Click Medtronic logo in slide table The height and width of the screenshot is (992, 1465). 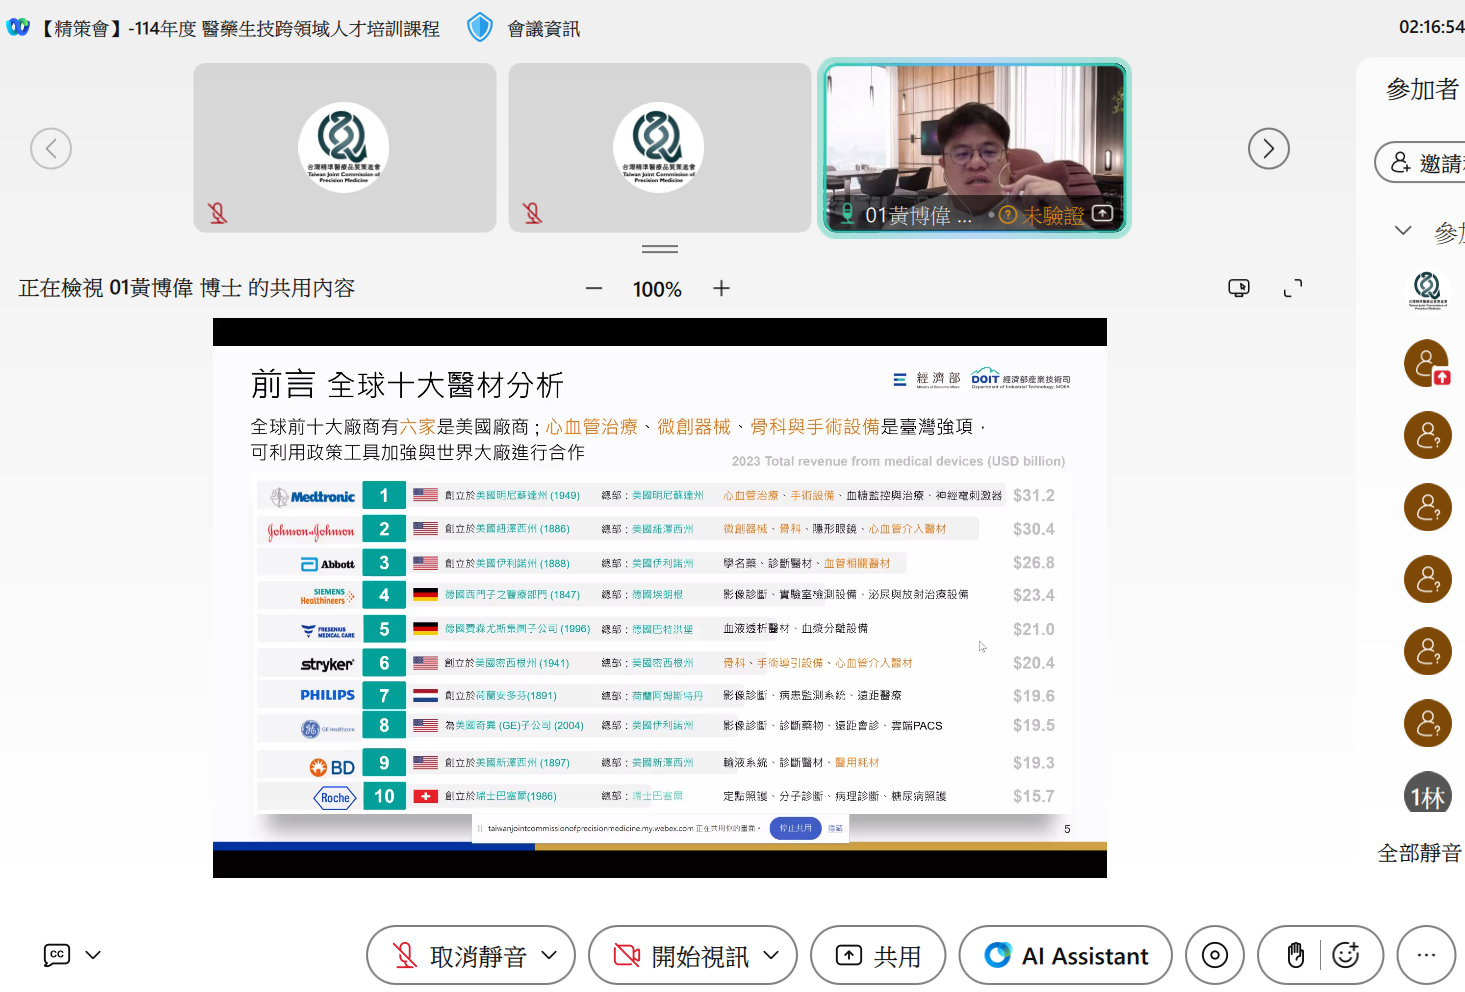click(x=313, y=496)
